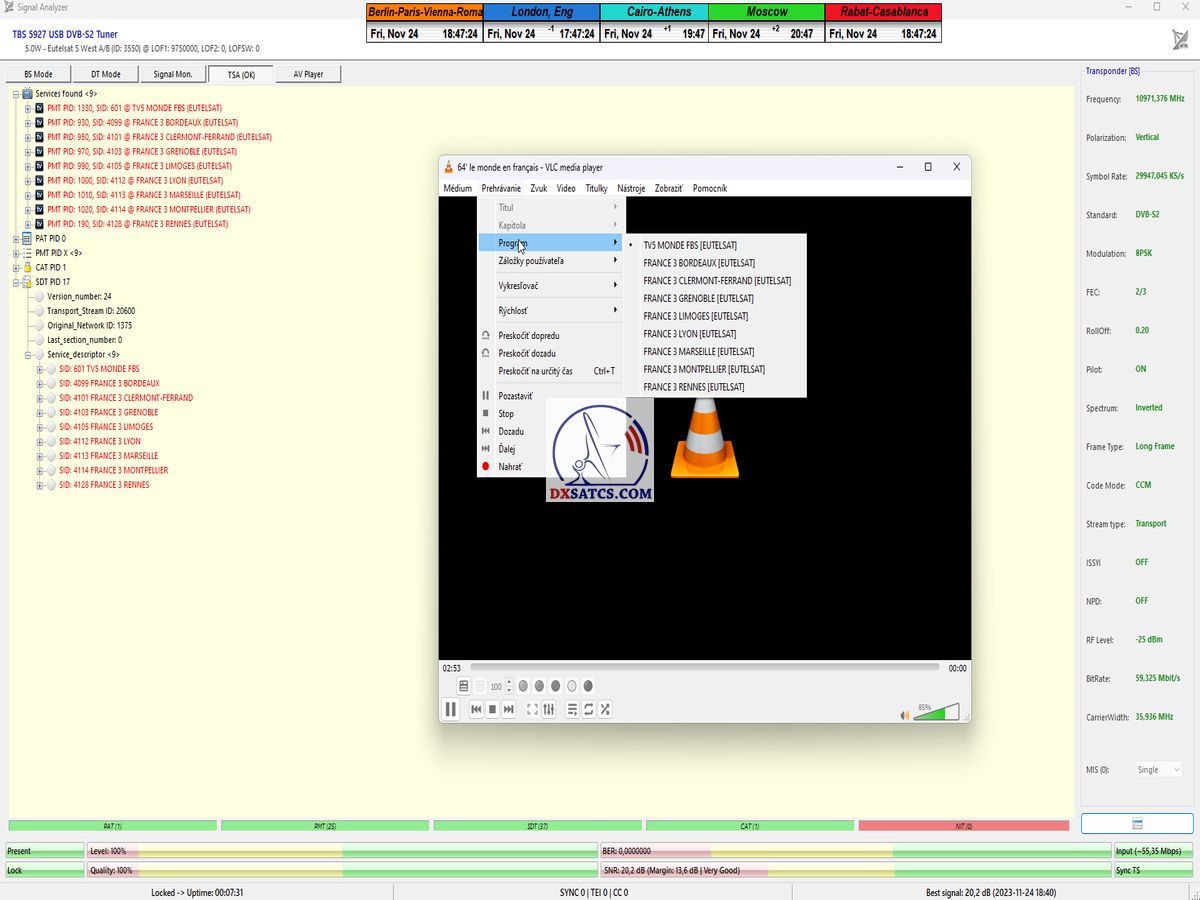Switch to the Signal Mon. tab
The image size is (1200, 900).
tap(172, 74)
